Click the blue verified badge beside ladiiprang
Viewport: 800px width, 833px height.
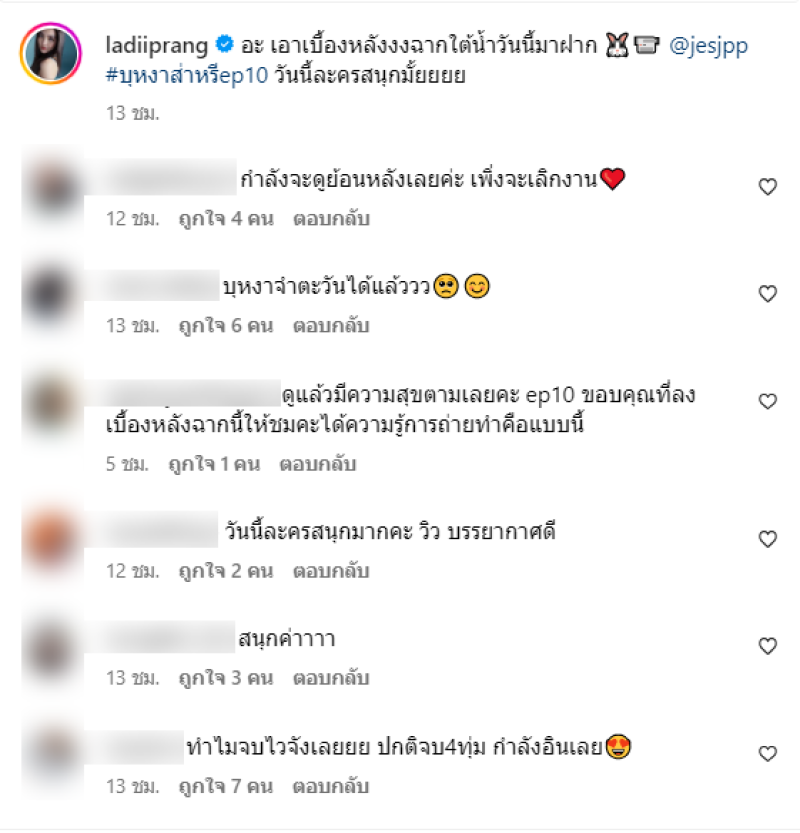click(x=224, y=45)
